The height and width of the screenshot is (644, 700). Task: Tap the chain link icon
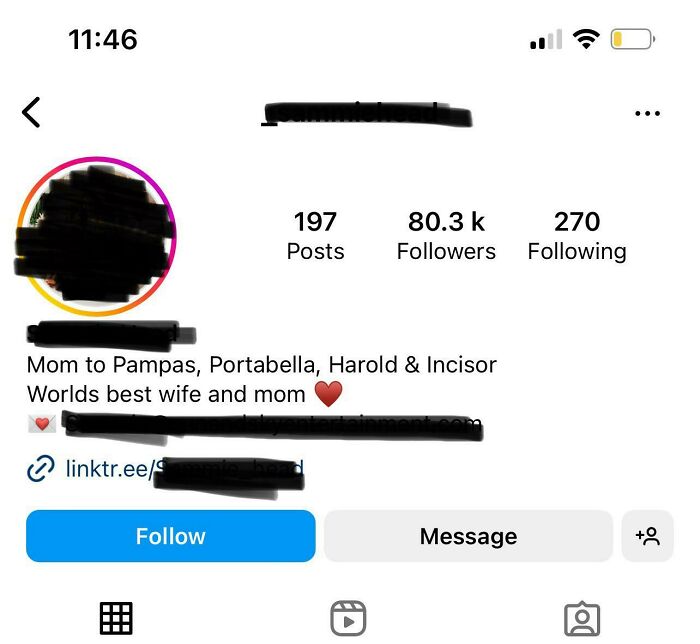41,469
